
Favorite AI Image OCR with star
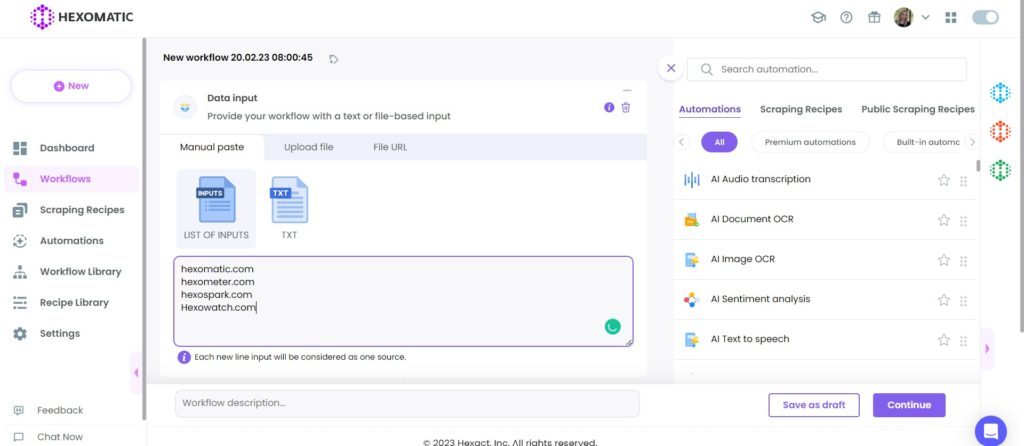pyautogui.click(x=944, y=260)
